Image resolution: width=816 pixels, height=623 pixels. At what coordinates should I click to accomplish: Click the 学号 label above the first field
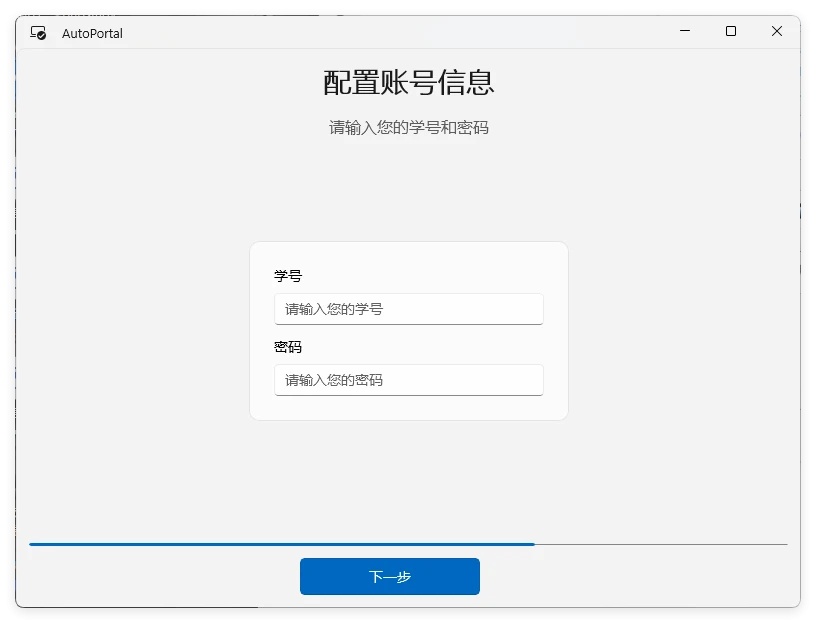coord(288,276)
